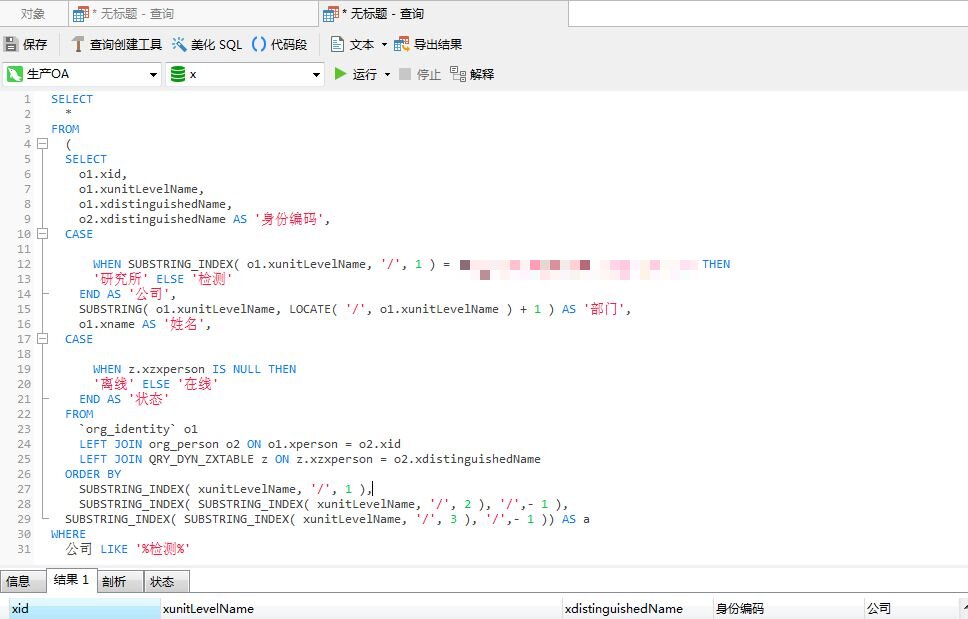Switch to 对象 tab

tap(33, 14)
